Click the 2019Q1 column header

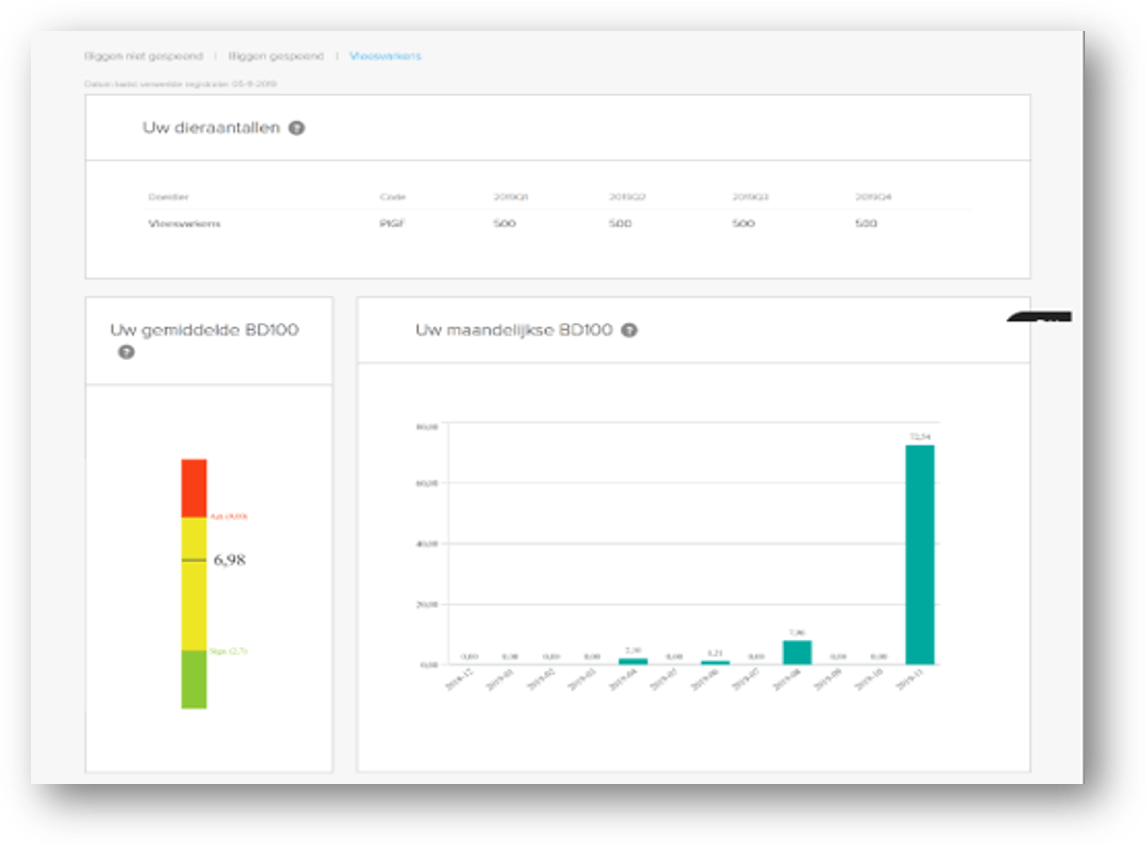point(510,197)
